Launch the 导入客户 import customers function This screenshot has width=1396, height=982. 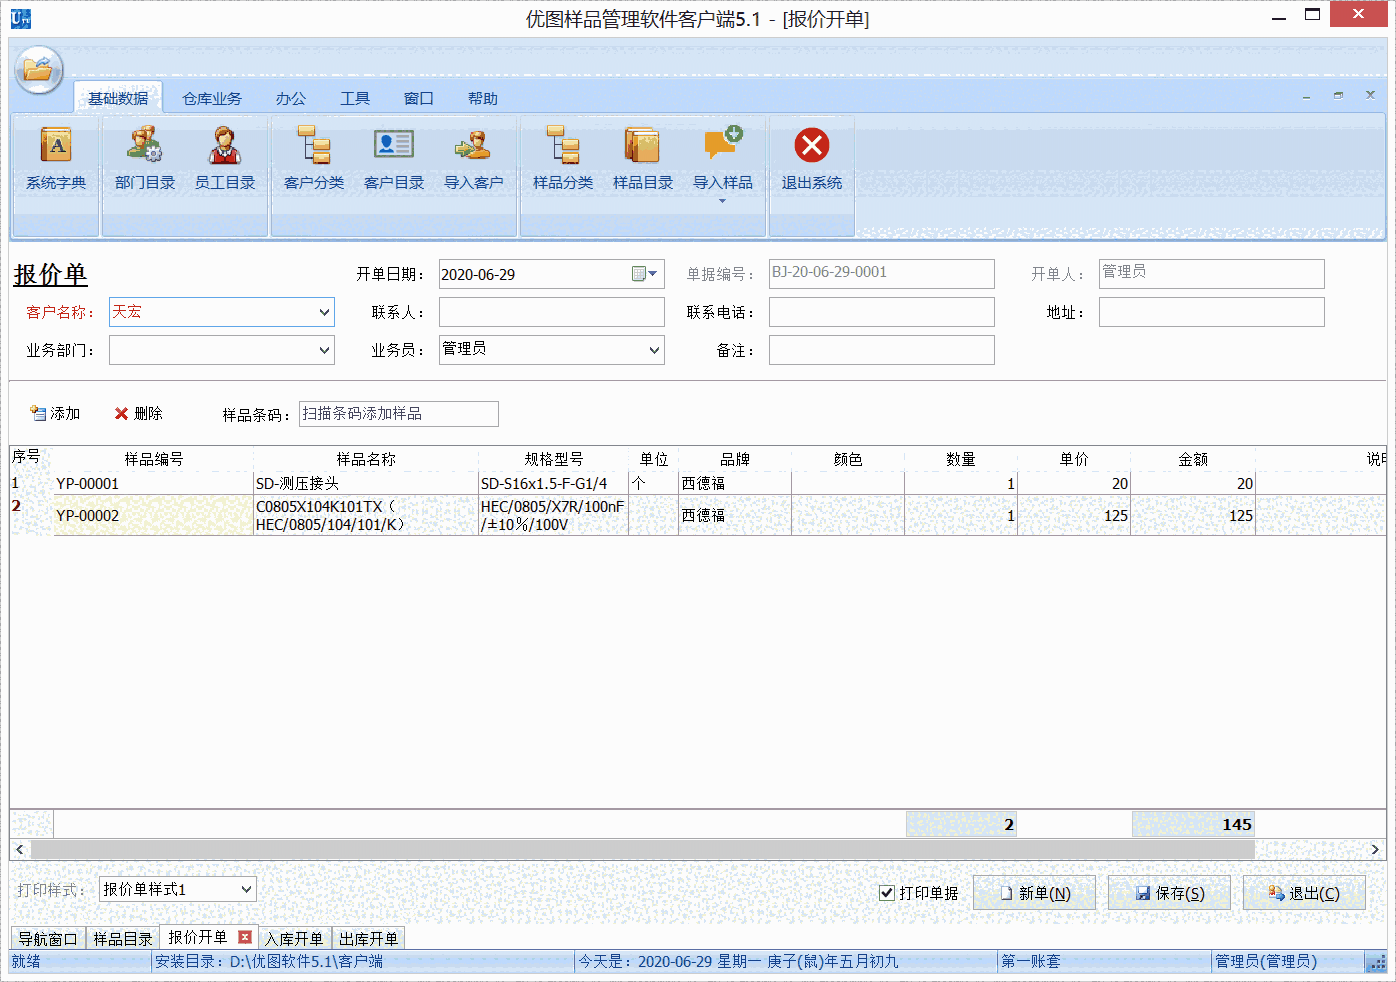coord(474,160)
